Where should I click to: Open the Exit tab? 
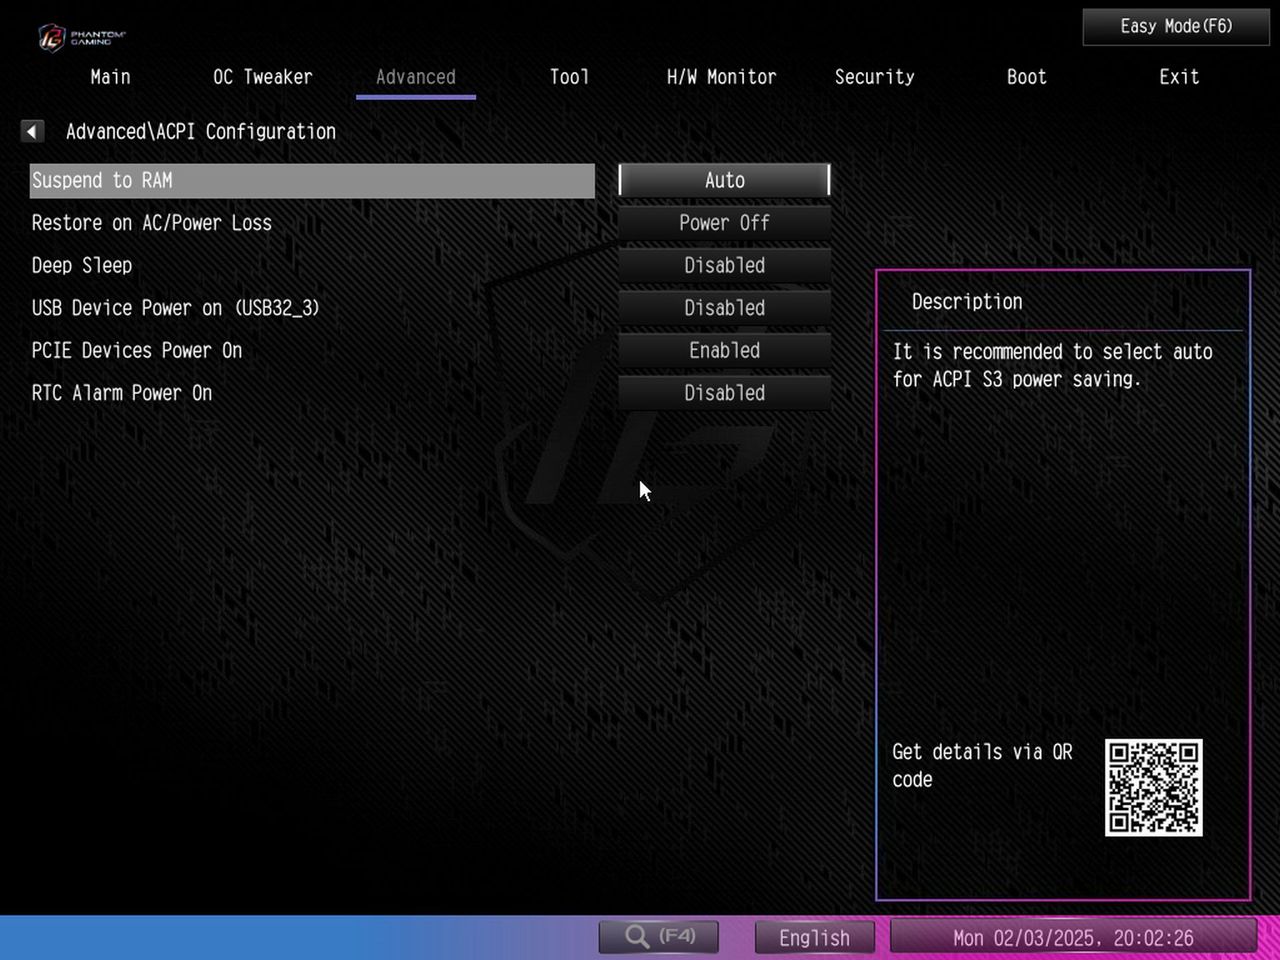[1179, 77]
